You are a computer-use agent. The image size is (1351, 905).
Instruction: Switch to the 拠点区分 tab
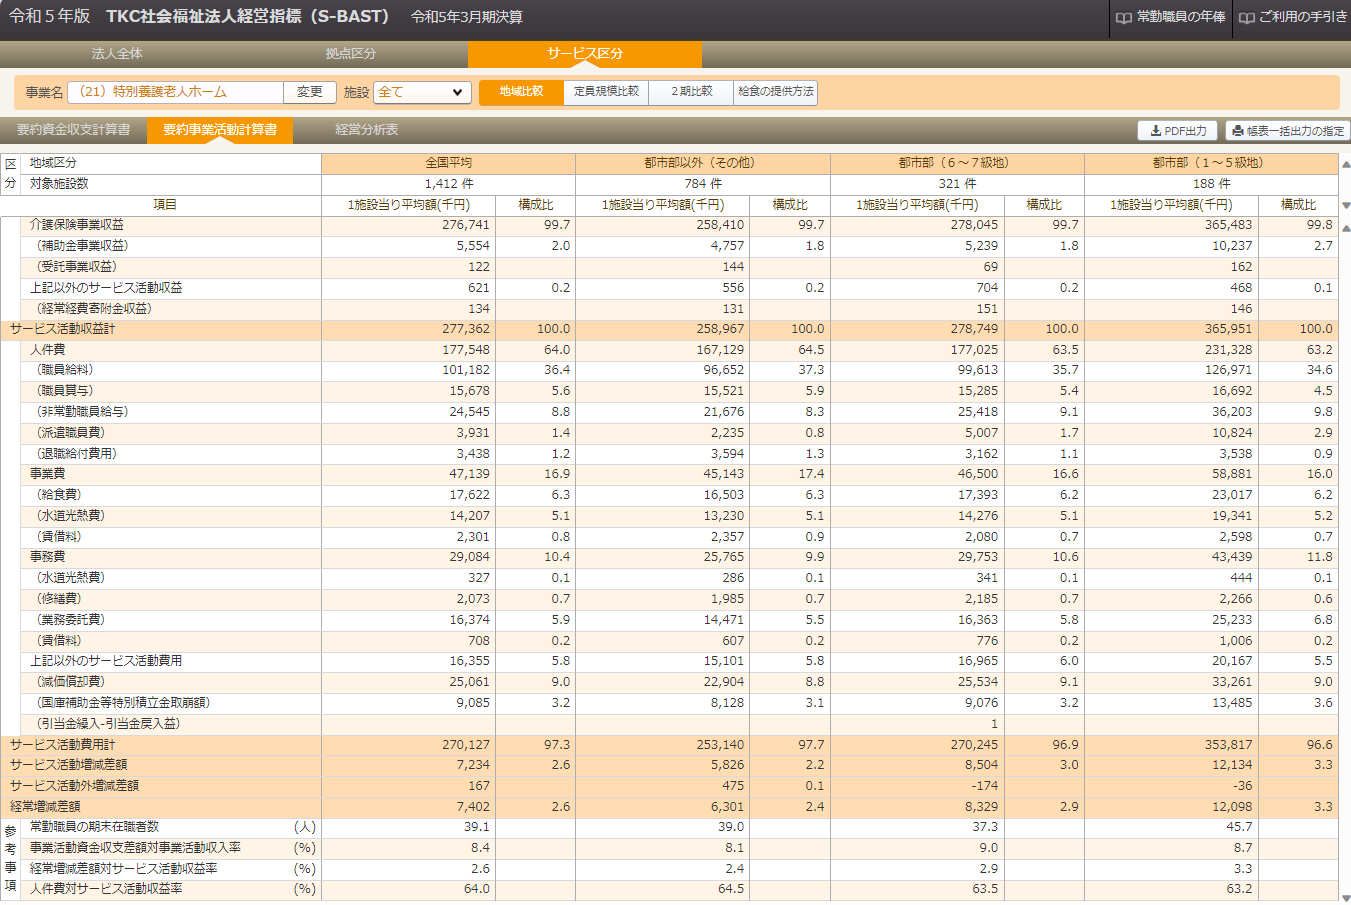tap(351, 53)
